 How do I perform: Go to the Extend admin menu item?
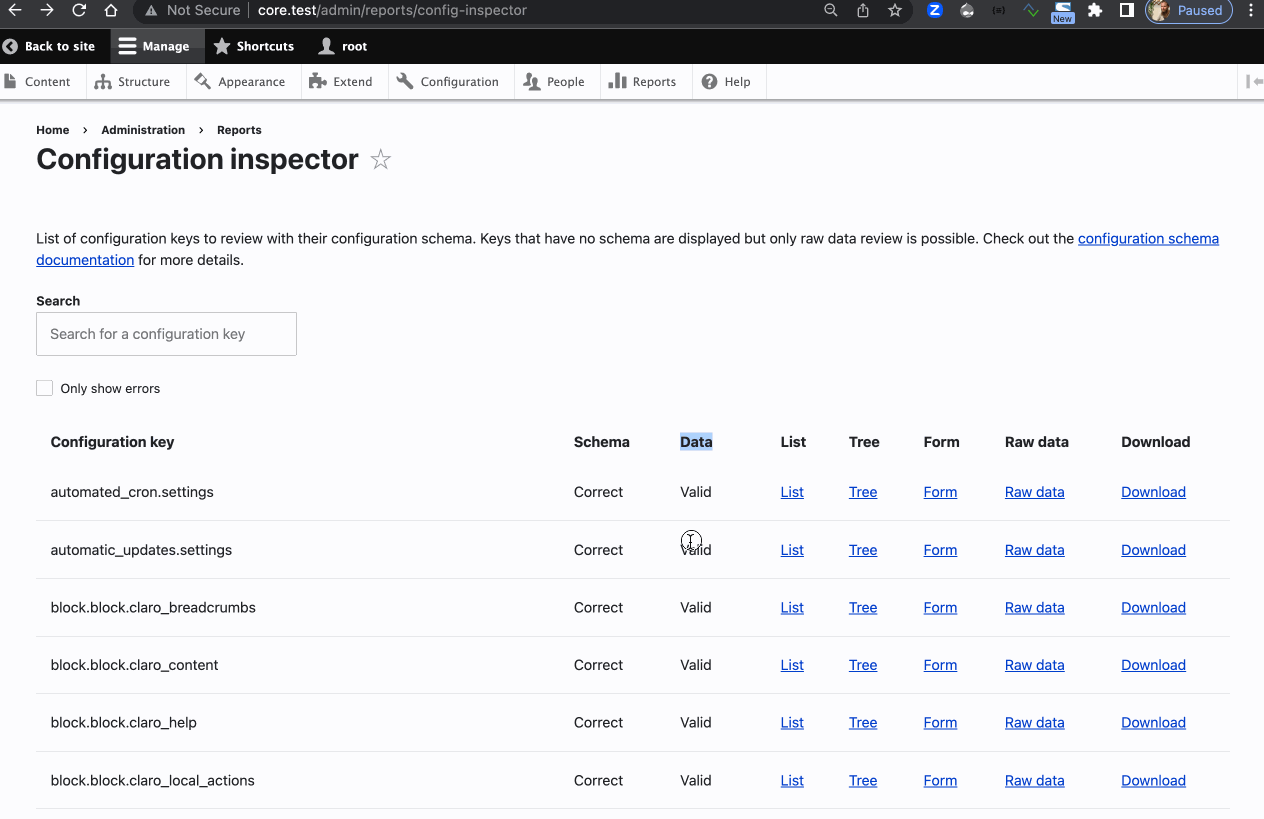[341, 82]
